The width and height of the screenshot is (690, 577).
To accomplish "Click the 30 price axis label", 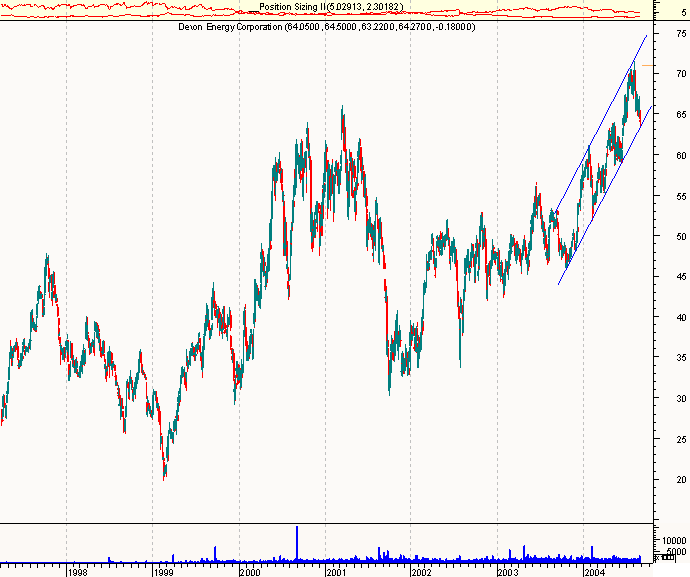I will (681, 398).
